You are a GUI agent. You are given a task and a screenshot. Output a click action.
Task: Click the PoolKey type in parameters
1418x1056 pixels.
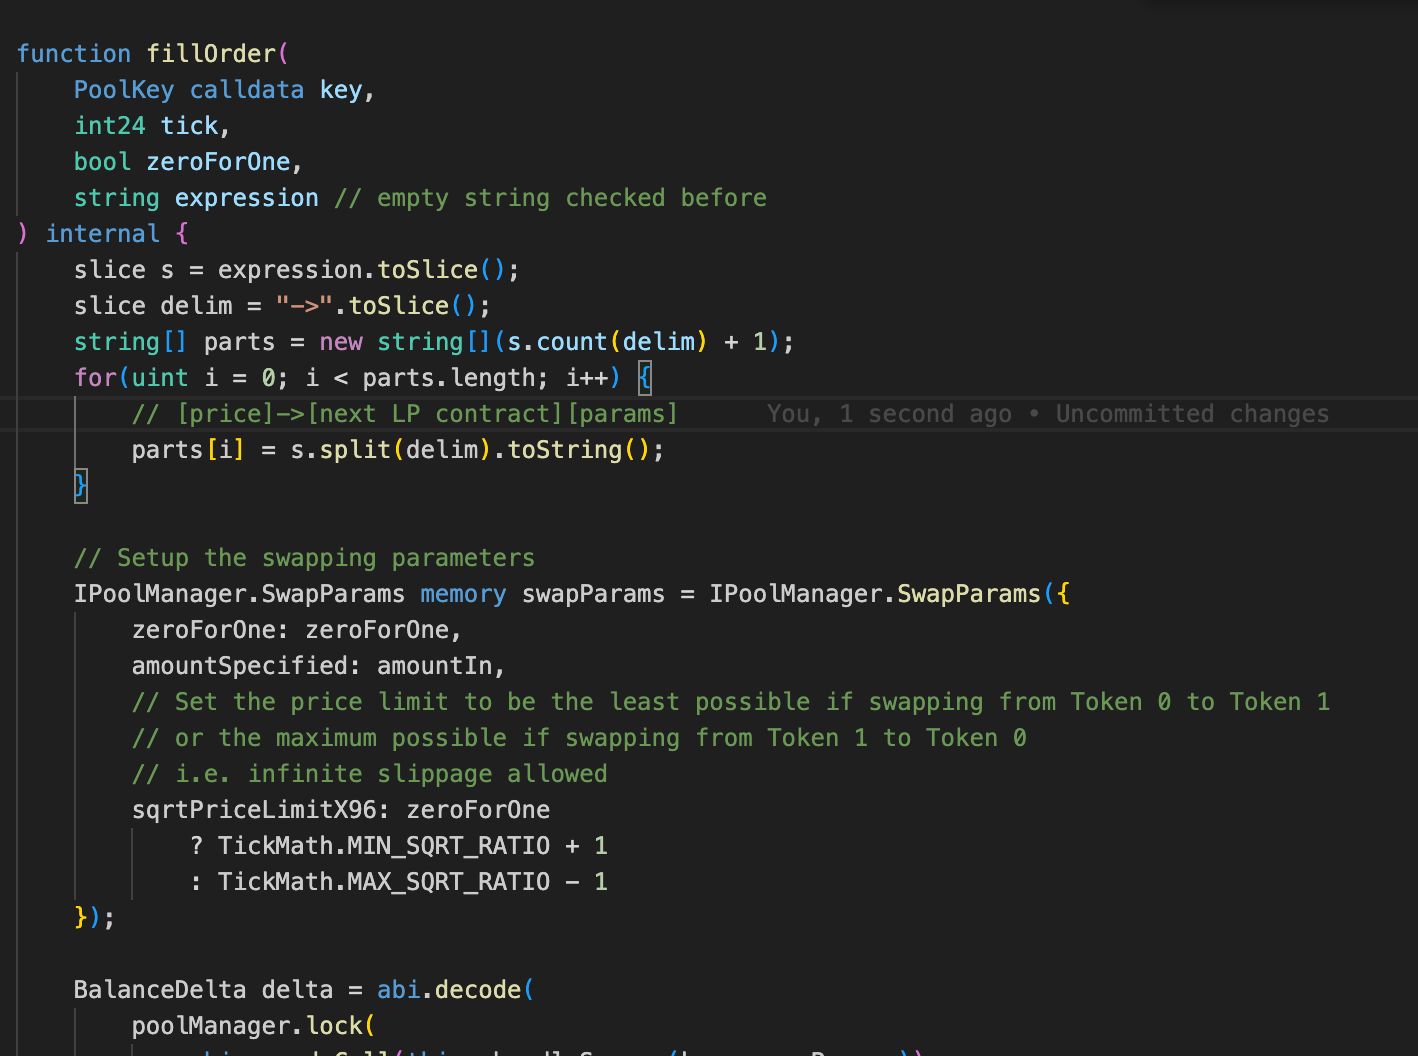coord(124,89)
